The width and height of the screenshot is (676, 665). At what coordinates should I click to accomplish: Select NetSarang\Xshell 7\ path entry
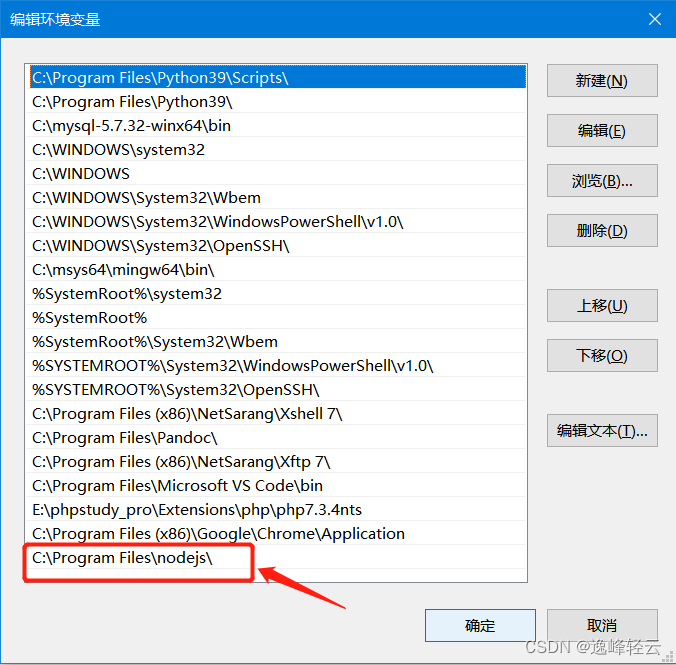(x=278, y=414)
